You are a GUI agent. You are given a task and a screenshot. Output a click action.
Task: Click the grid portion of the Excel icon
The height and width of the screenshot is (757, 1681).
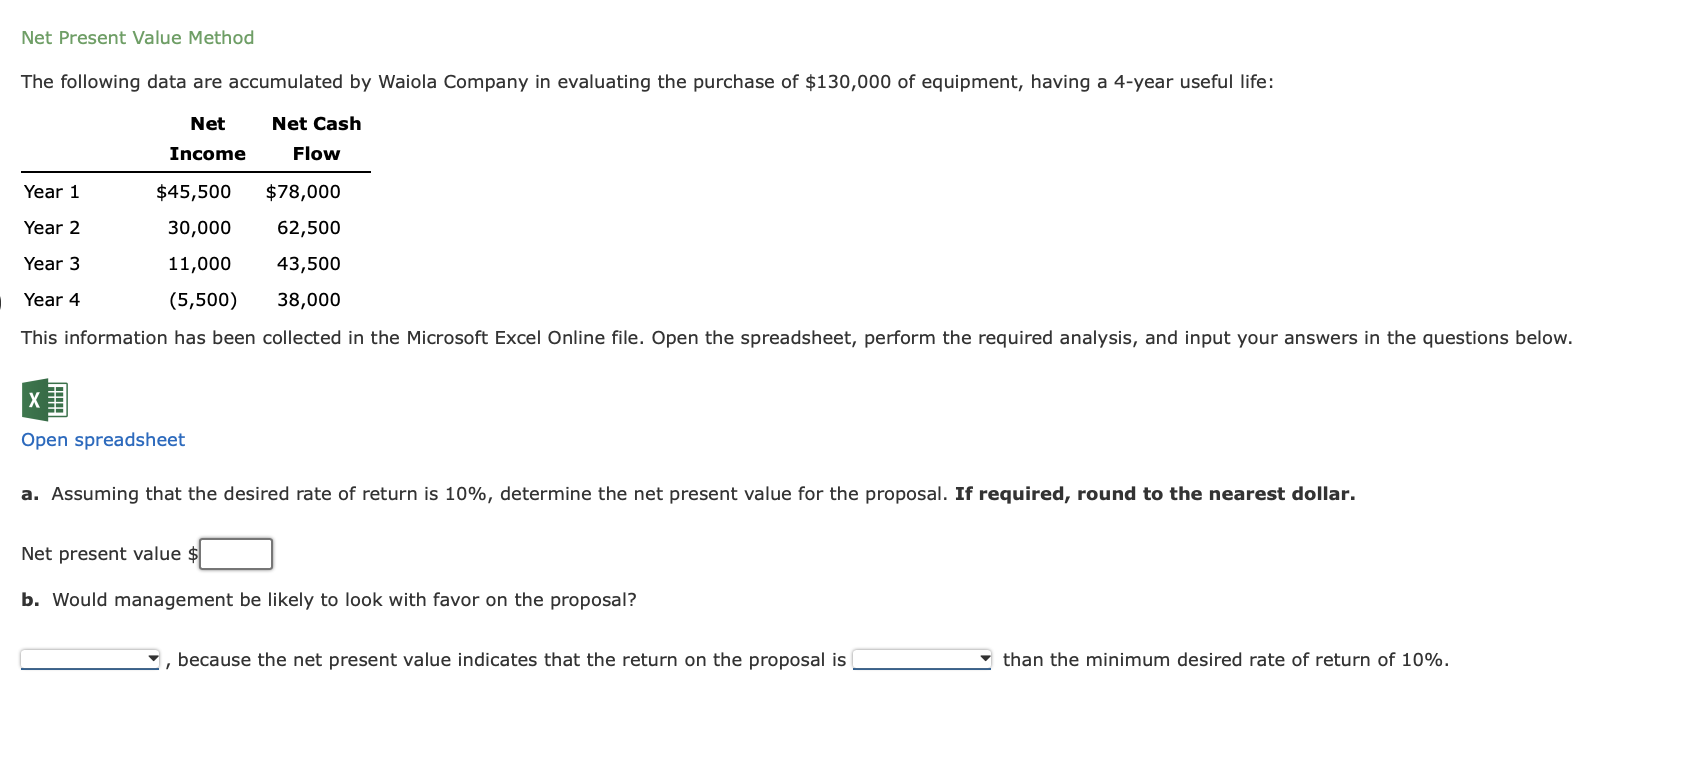(x=56, y=400)
